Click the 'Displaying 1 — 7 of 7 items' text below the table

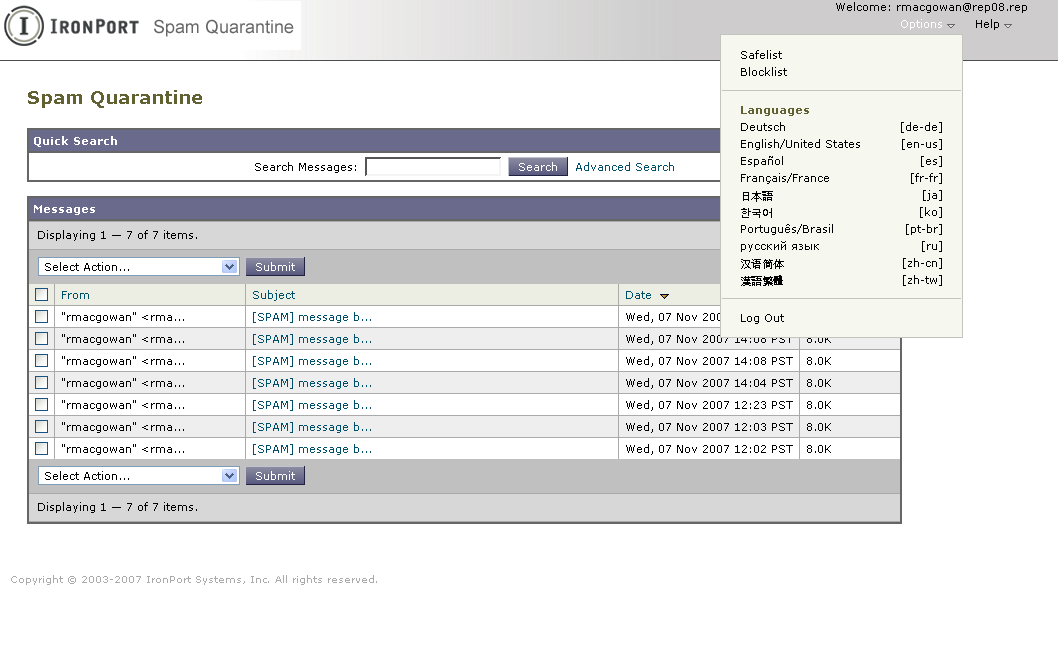point(117,507)
